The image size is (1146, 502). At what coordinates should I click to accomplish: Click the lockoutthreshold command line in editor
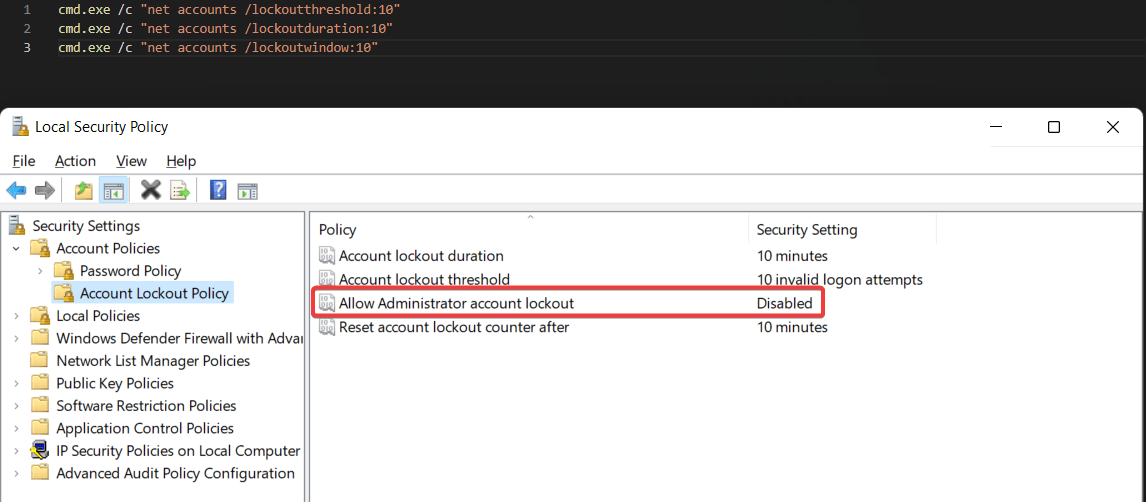[229, 10]
